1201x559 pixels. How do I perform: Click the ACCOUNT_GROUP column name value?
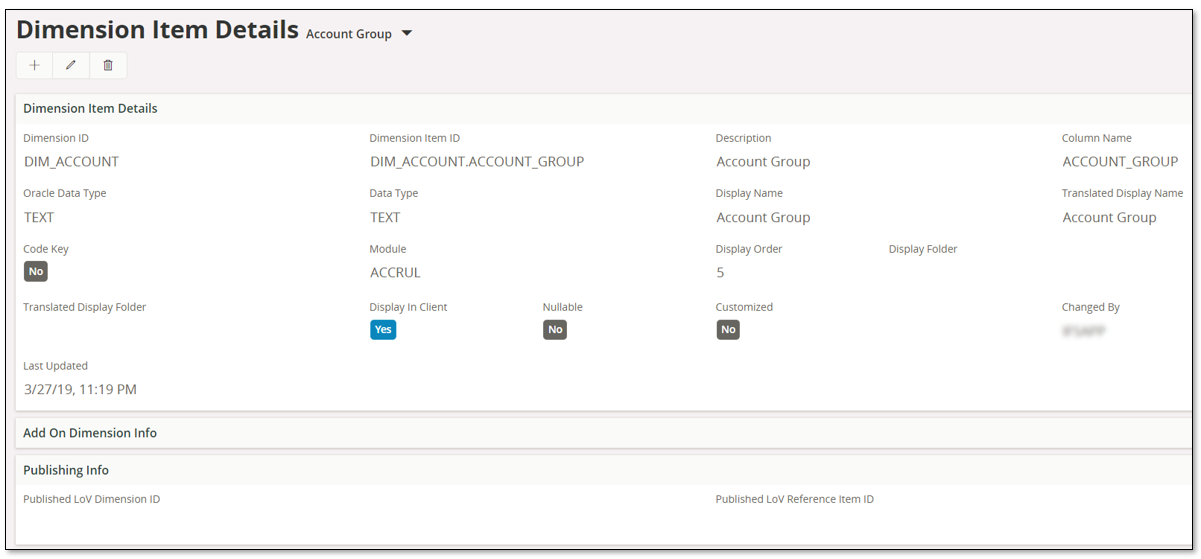tap(1120, 161)
